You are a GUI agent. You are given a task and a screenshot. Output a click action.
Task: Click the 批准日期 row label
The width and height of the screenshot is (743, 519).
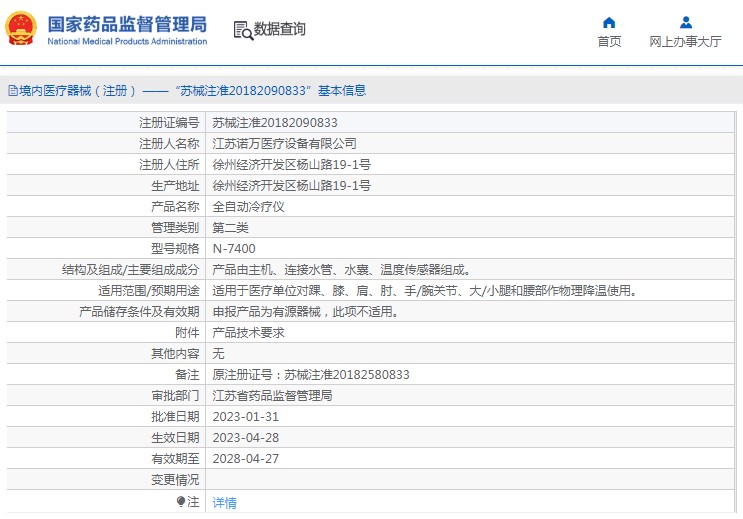[x=175, y=417]
